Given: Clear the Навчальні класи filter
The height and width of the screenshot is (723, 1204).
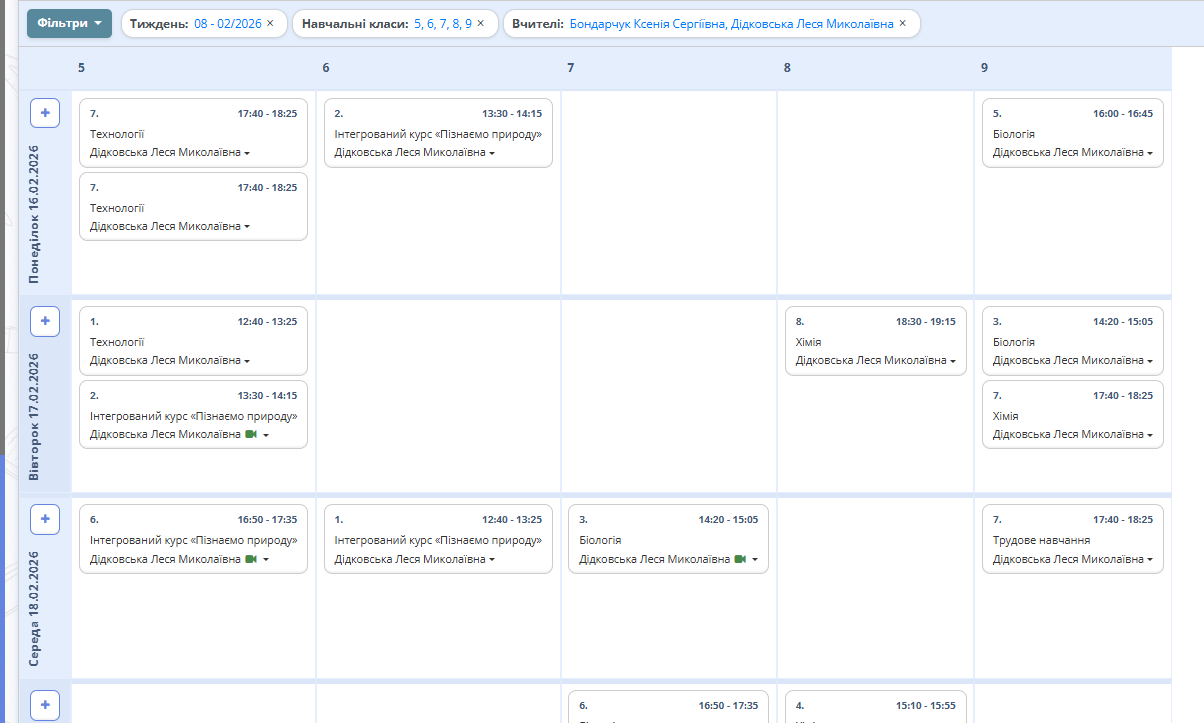Looking at the screenshot, I should [x=481, y=23].
